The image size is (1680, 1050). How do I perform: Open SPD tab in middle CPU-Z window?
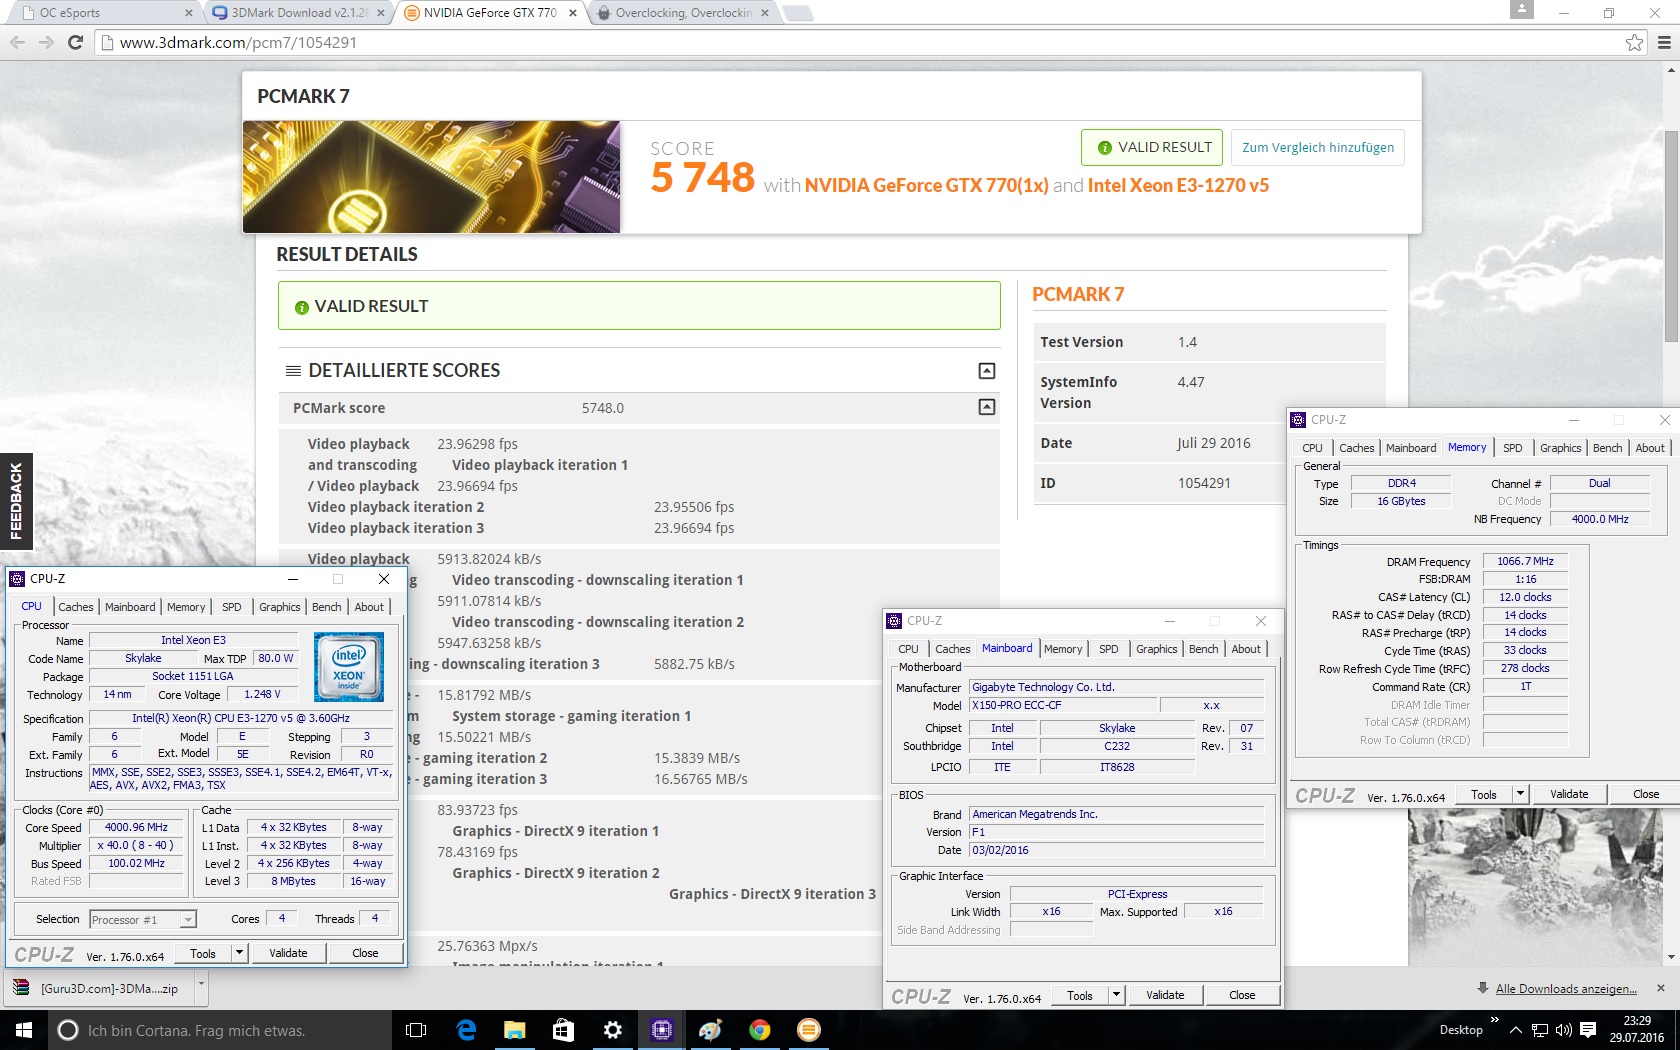[1109, 649]
